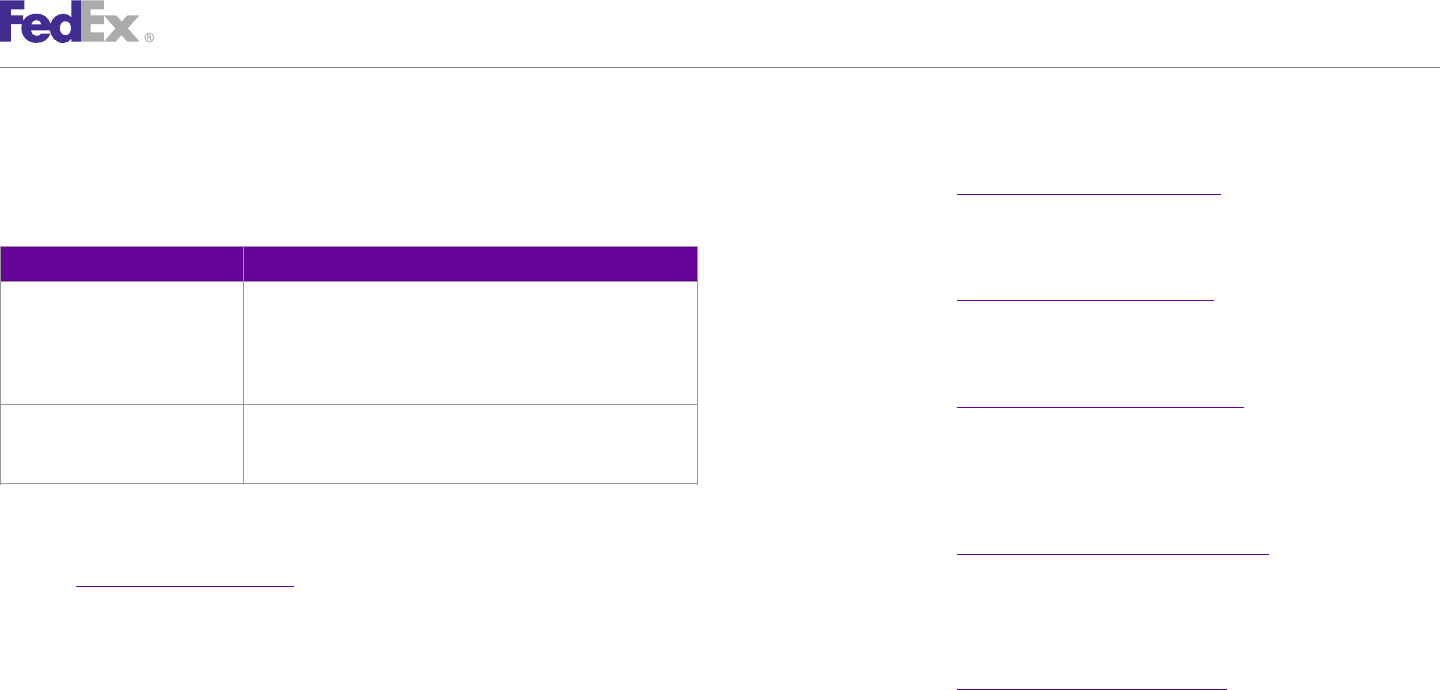Click the horizontal divider line under the logo
The width and height of the screenshot is (1440, 690).
click(x=720, y=67)
